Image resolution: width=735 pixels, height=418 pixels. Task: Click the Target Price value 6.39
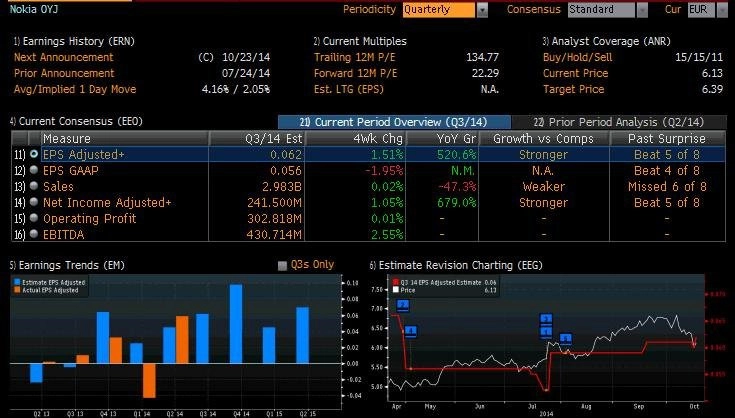tap(712, 89)
